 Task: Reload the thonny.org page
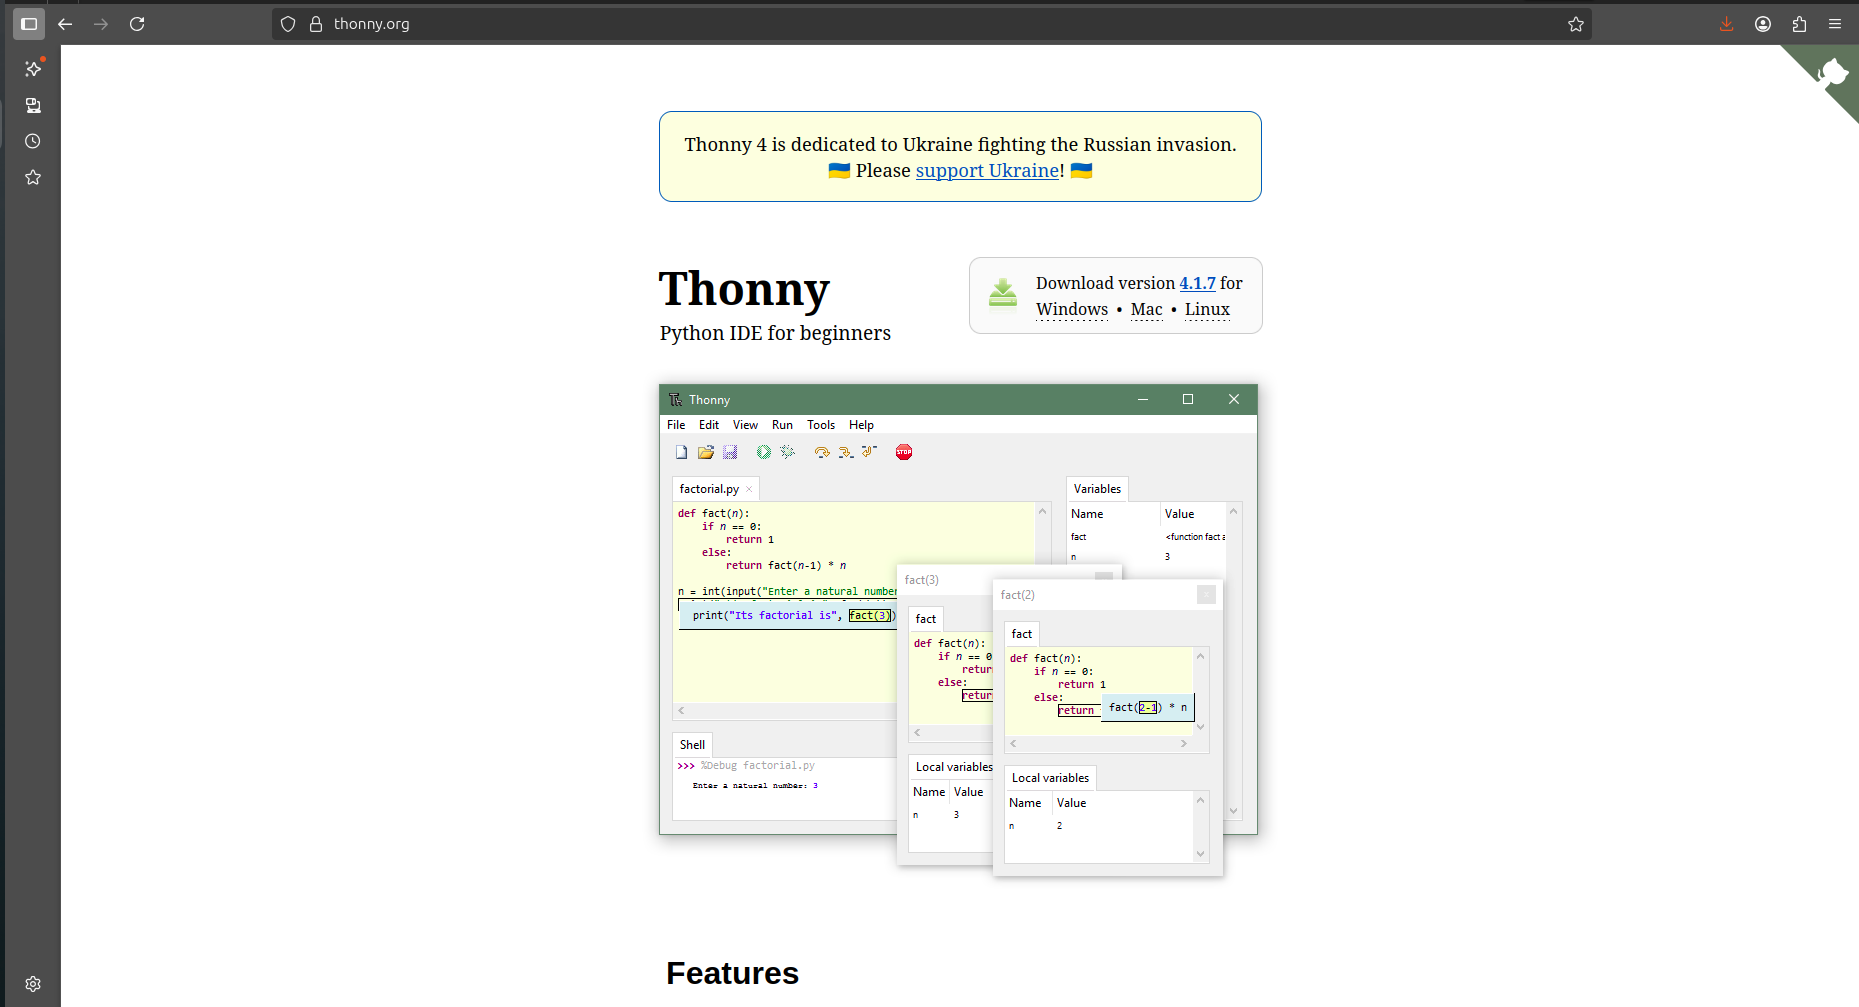pyautogui.click(x=137, y=24)
